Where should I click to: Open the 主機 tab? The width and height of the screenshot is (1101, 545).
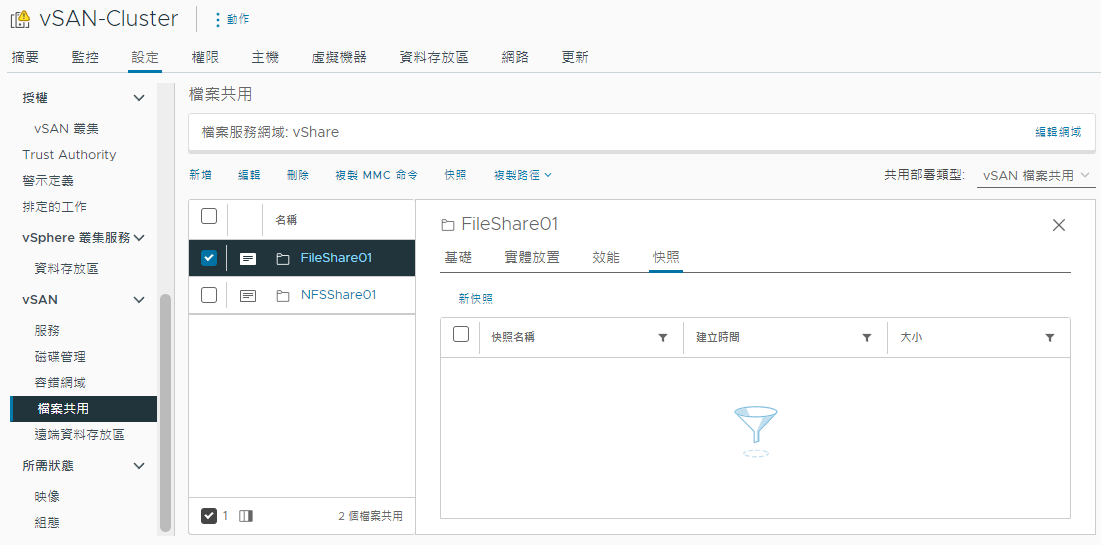pos(265,58)
